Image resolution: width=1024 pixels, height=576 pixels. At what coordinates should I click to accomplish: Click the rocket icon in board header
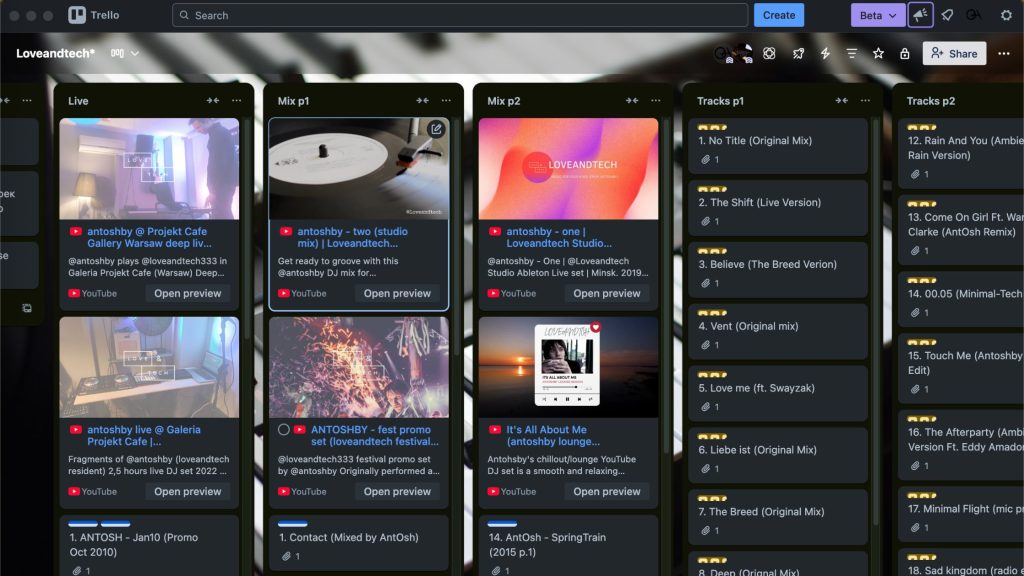798,53
